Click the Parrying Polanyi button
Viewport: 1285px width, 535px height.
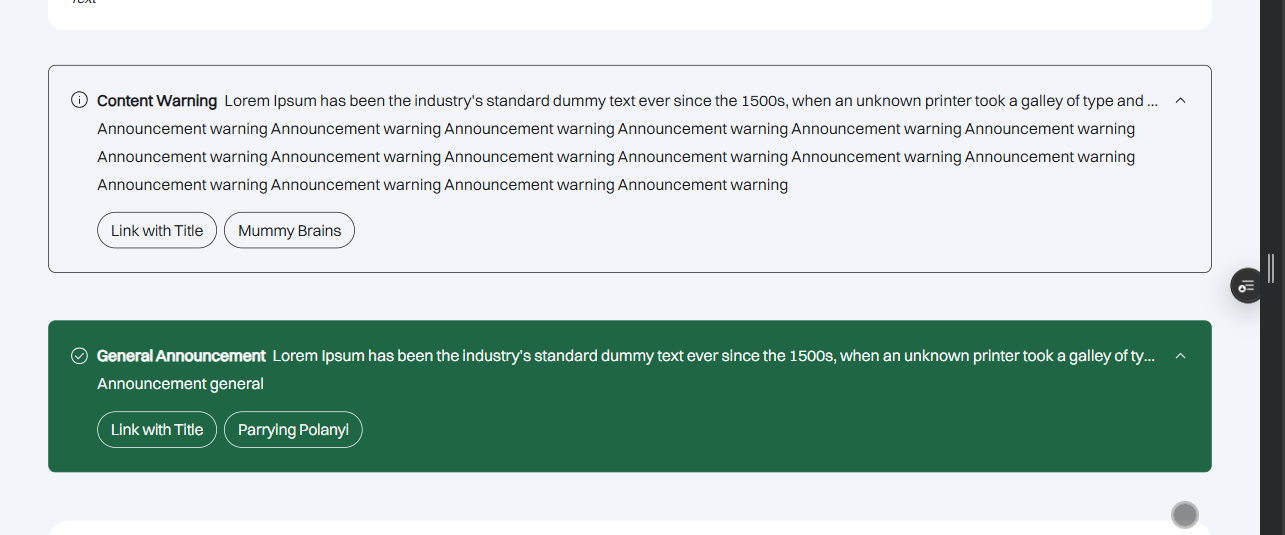293,430
